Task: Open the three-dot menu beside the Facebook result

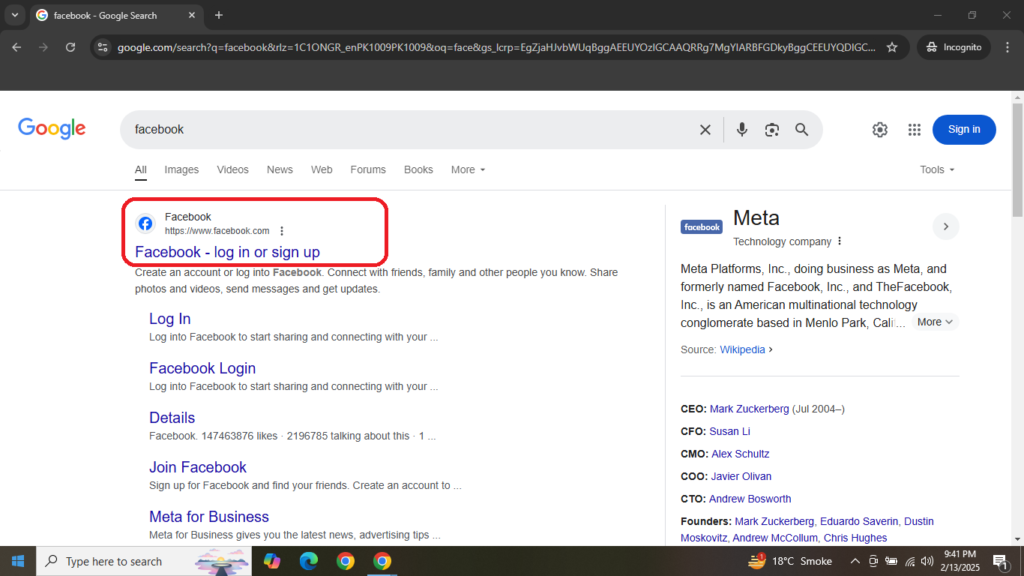Action: [x=281, y=229]
